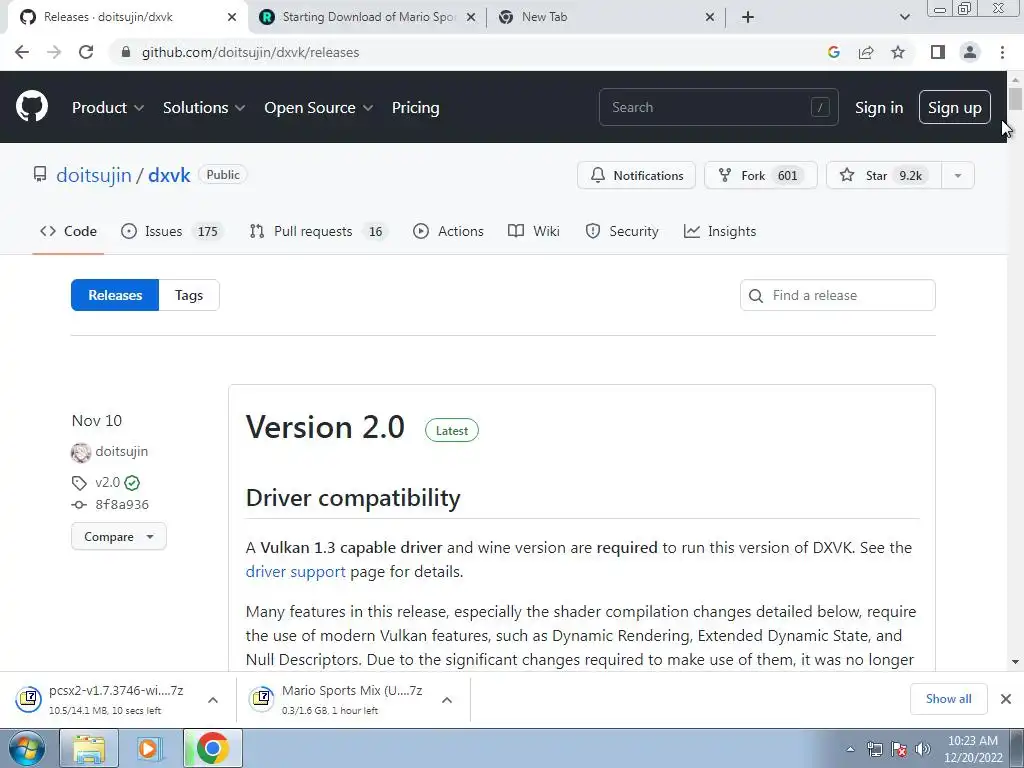
Task: Open the Pull requests tab
Action: click(x=319, y=231)
